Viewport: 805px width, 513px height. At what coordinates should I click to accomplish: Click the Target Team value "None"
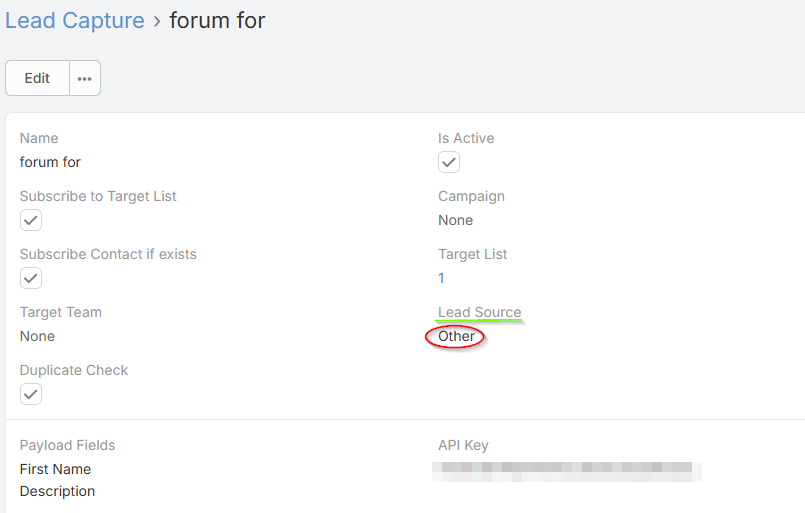pos(37,336)
